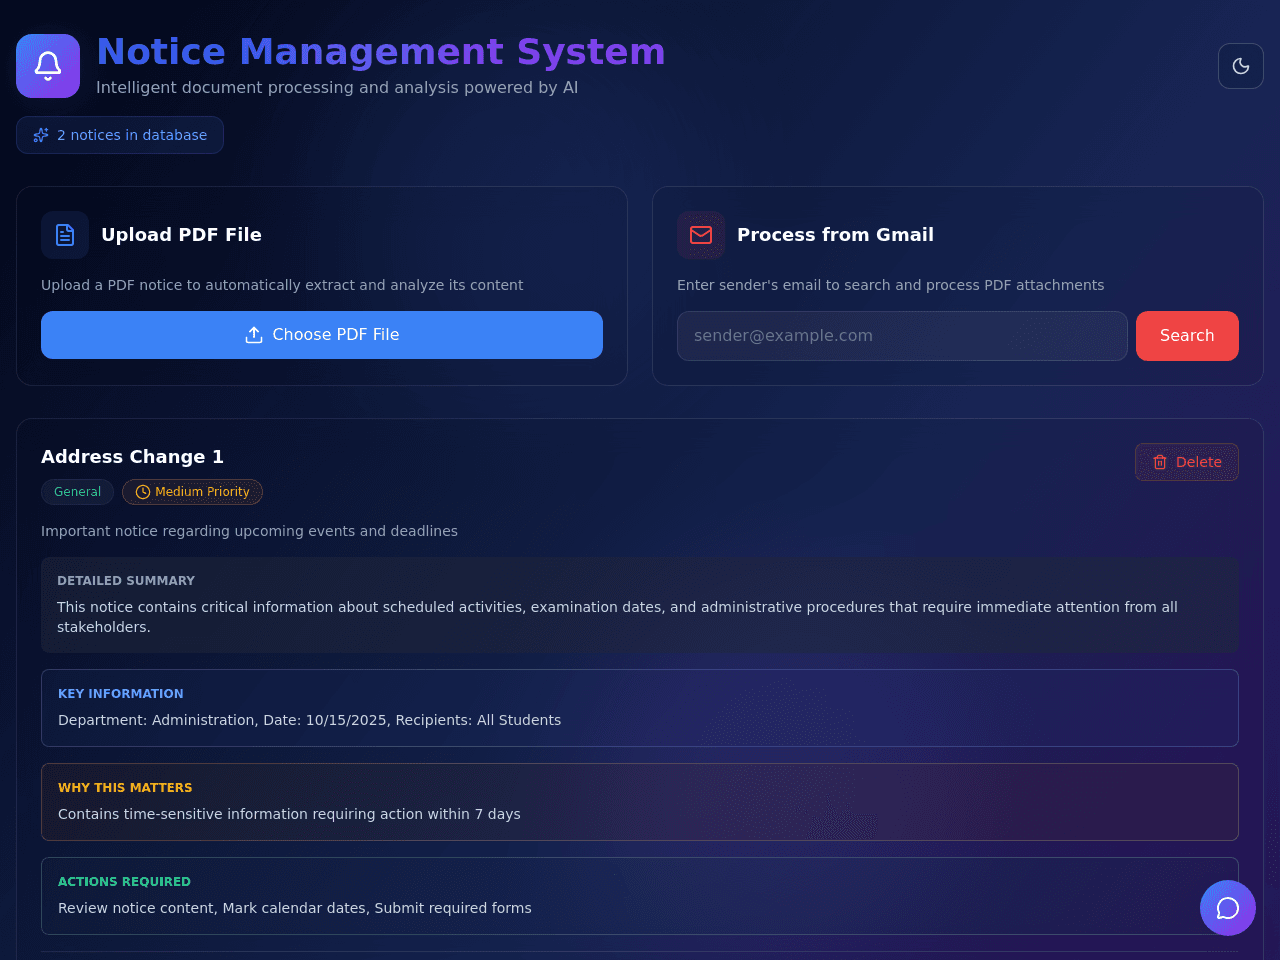The image size is (1280, 960).
Task: Click the DETAILED SUMMARY label
Action: [x=126, y=581]
